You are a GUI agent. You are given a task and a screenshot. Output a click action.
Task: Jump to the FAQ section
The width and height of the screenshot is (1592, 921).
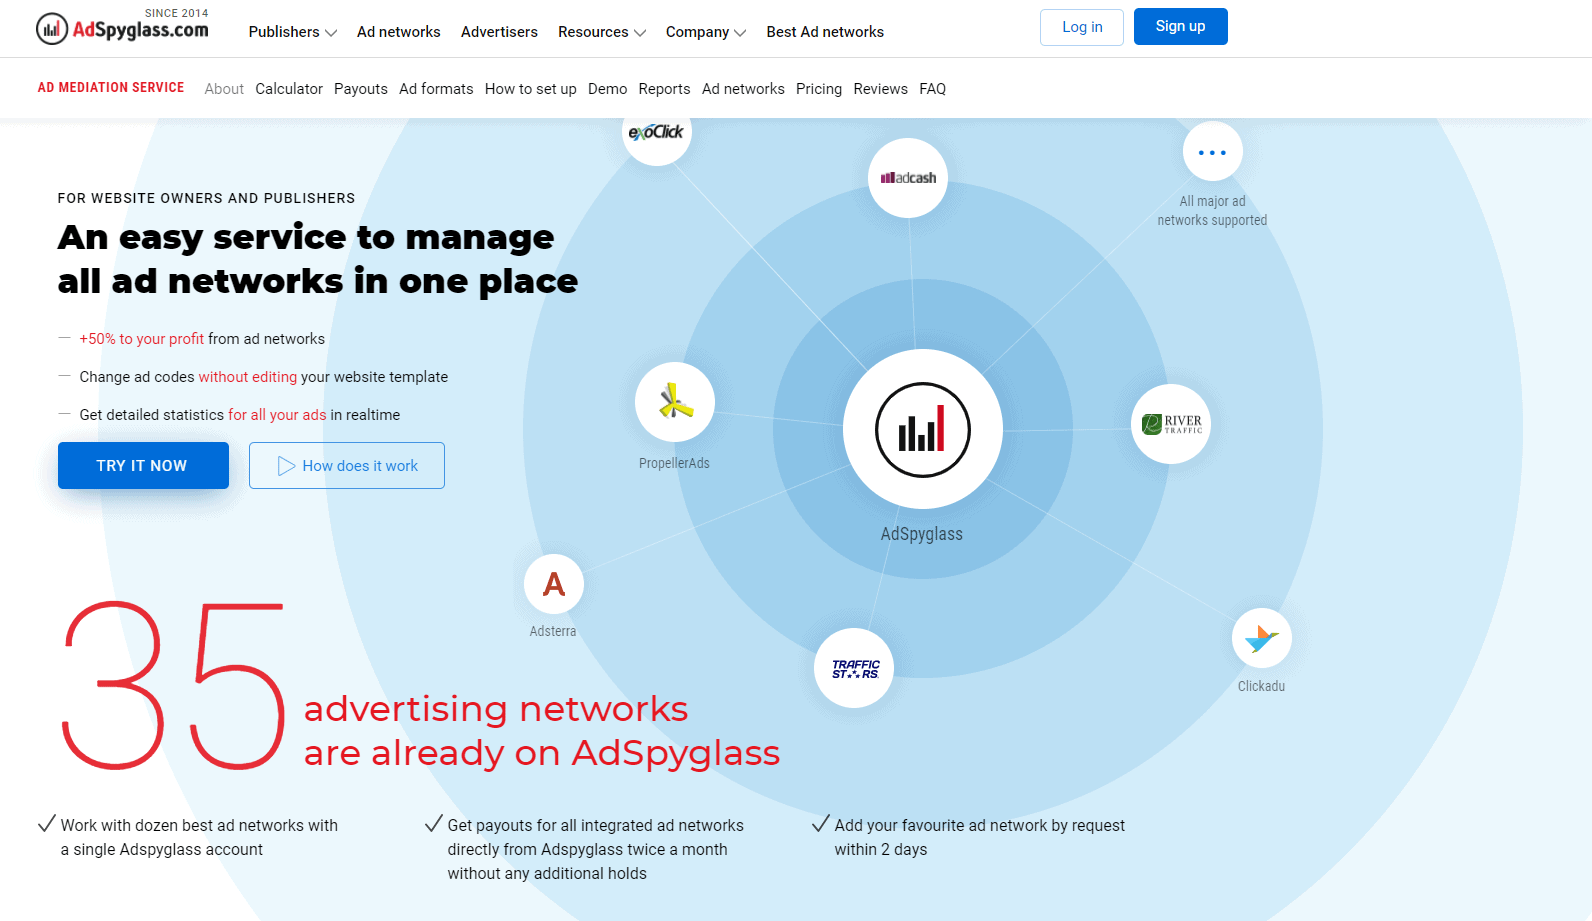pos(933,89)
